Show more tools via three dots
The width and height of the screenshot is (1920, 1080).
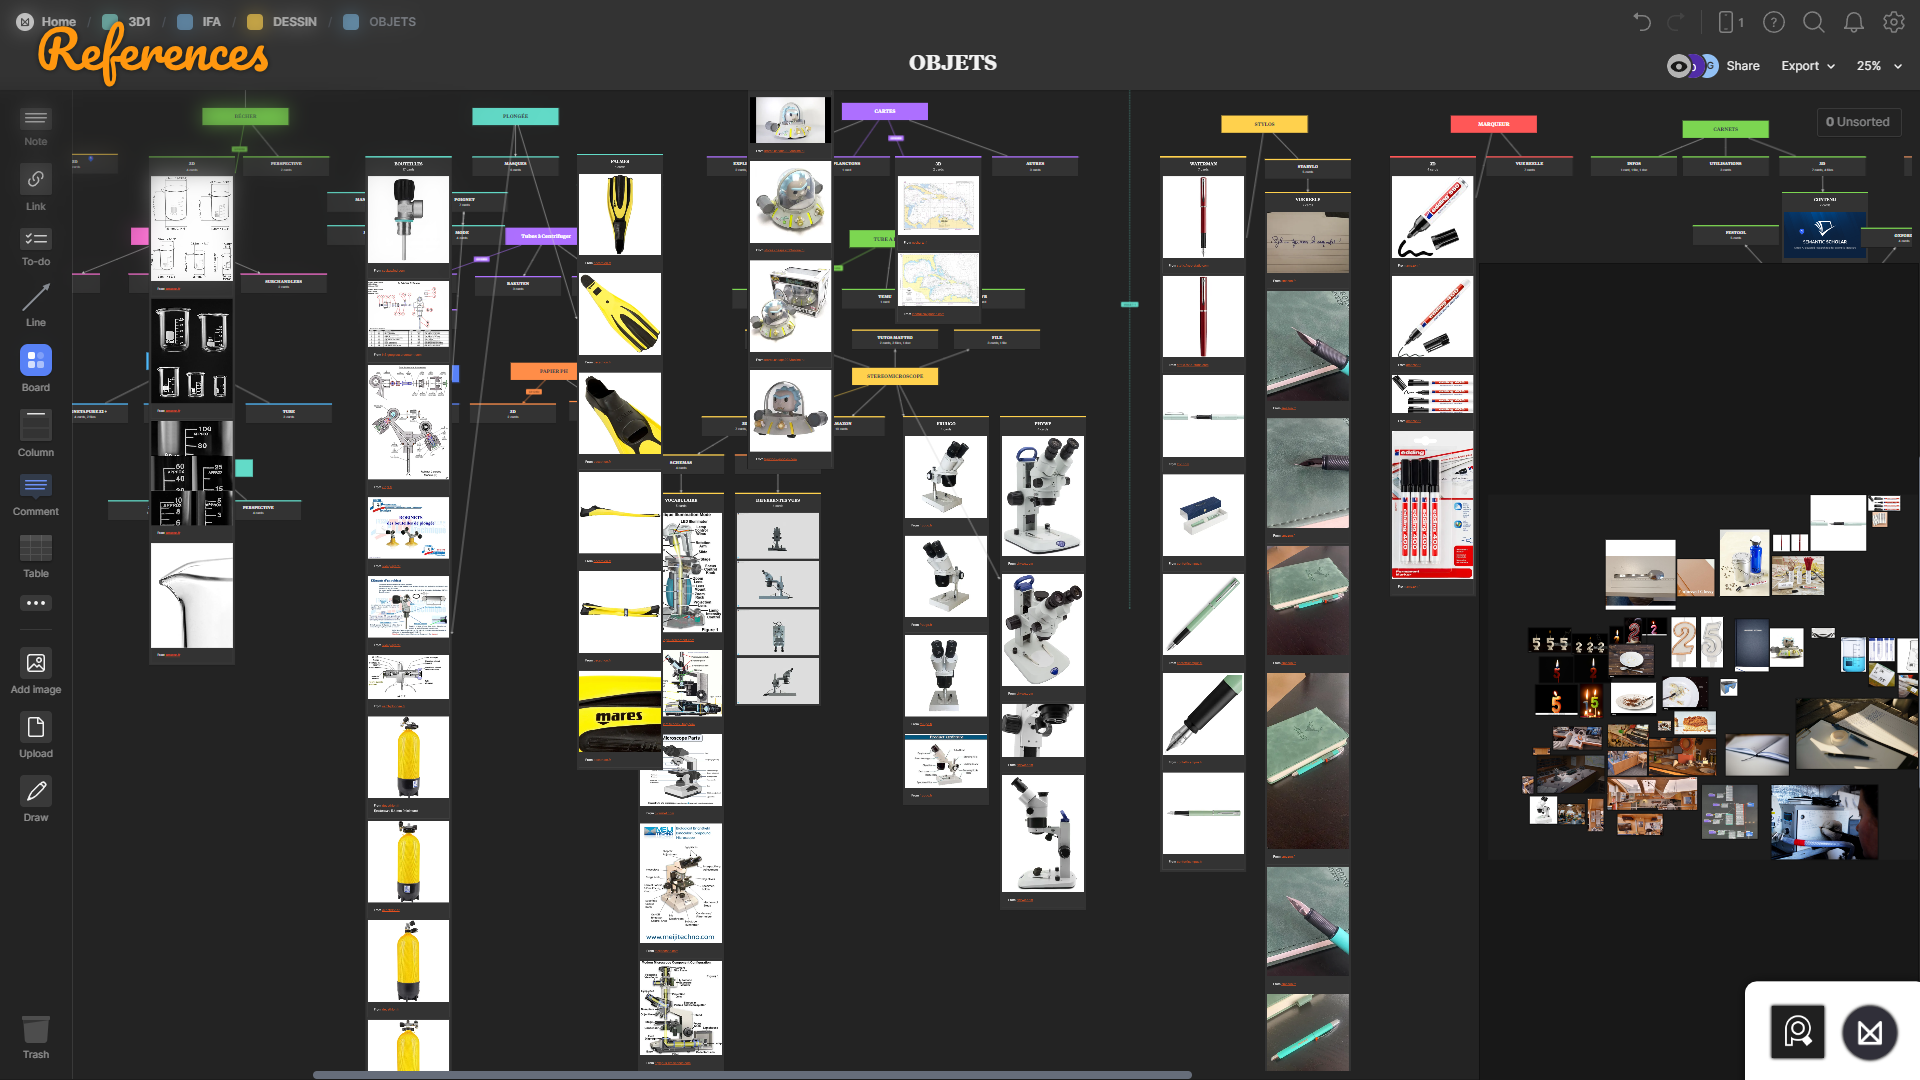[35, 603]
